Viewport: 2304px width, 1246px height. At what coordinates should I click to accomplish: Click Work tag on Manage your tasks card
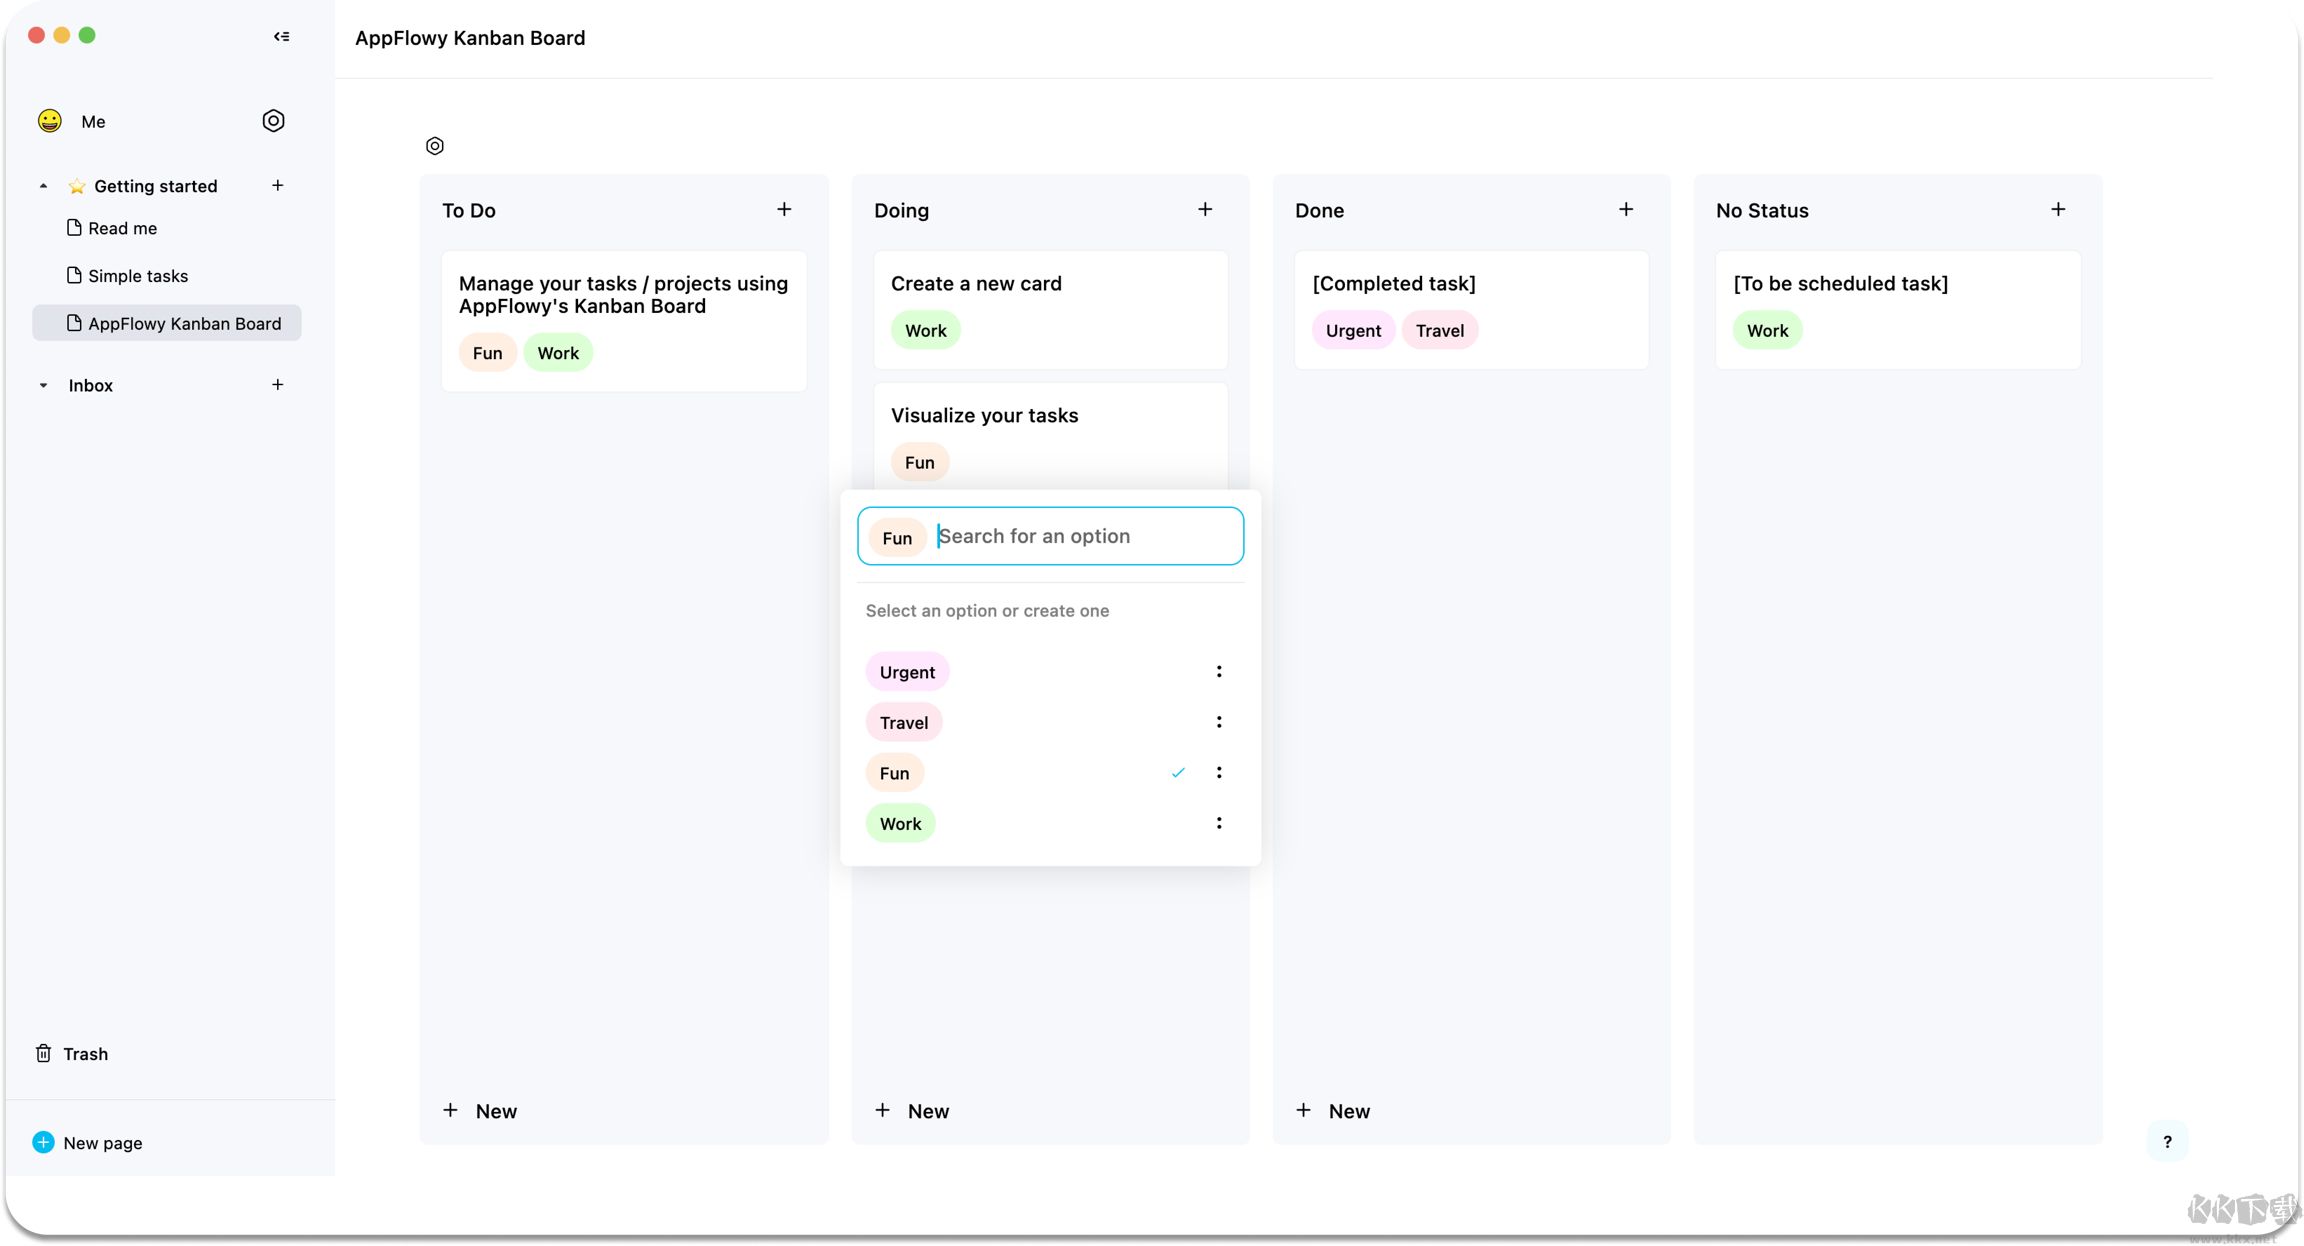(x=558, y=353)
